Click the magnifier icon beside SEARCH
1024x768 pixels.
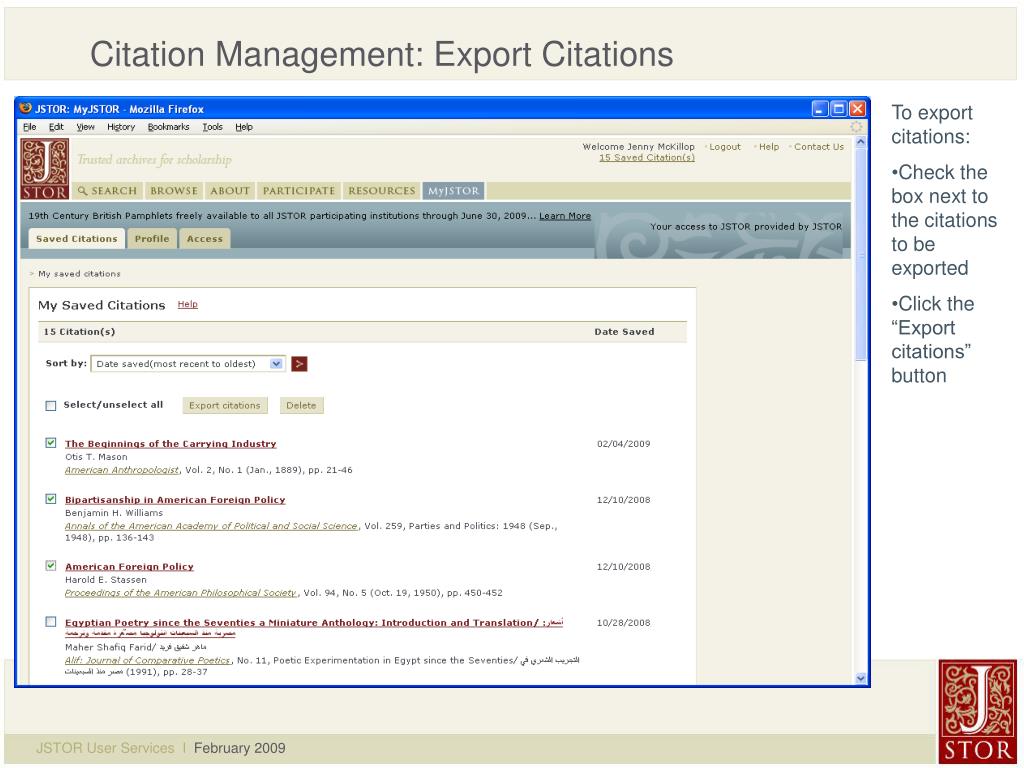click(82, 191)
